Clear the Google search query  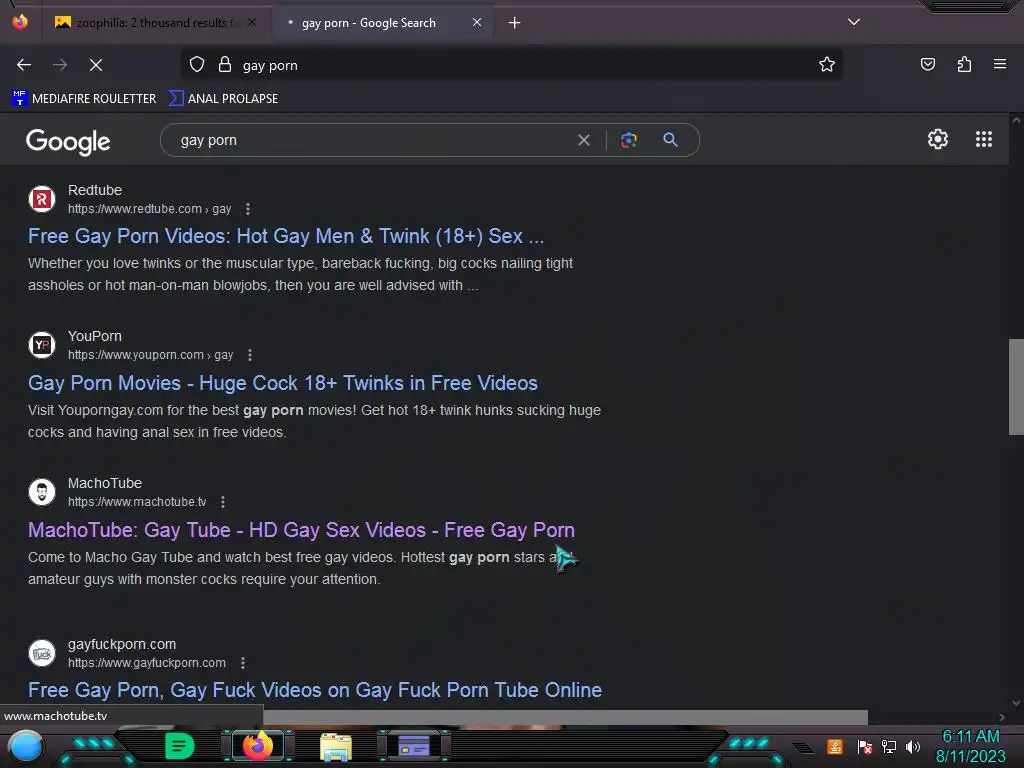tap(584, 140)
